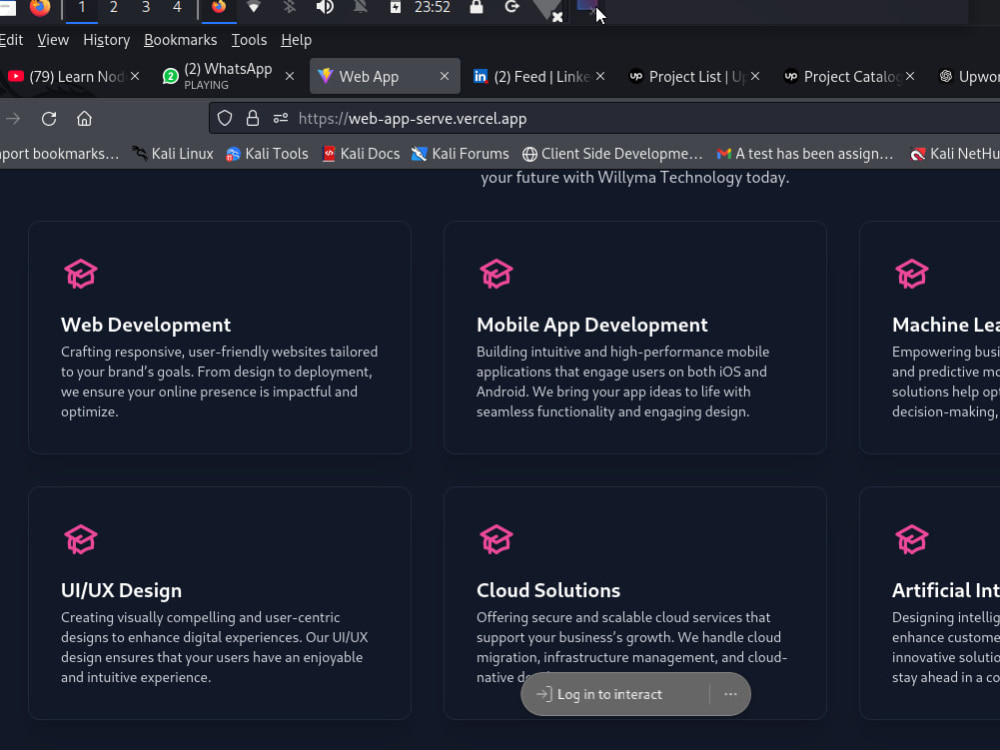1000x750 pixels.
Task: Click the log out icon
Action: (x=511, y=8)
